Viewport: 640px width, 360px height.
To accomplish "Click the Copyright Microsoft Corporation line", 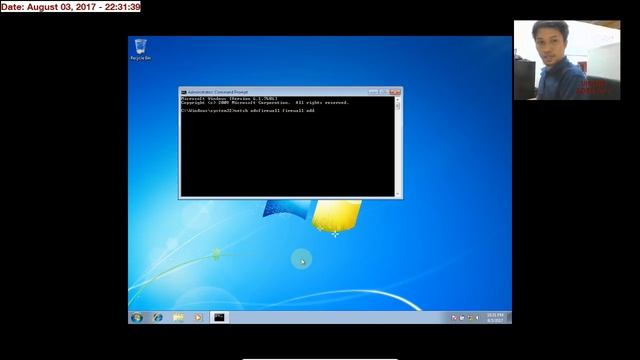I will coord(265,103).
